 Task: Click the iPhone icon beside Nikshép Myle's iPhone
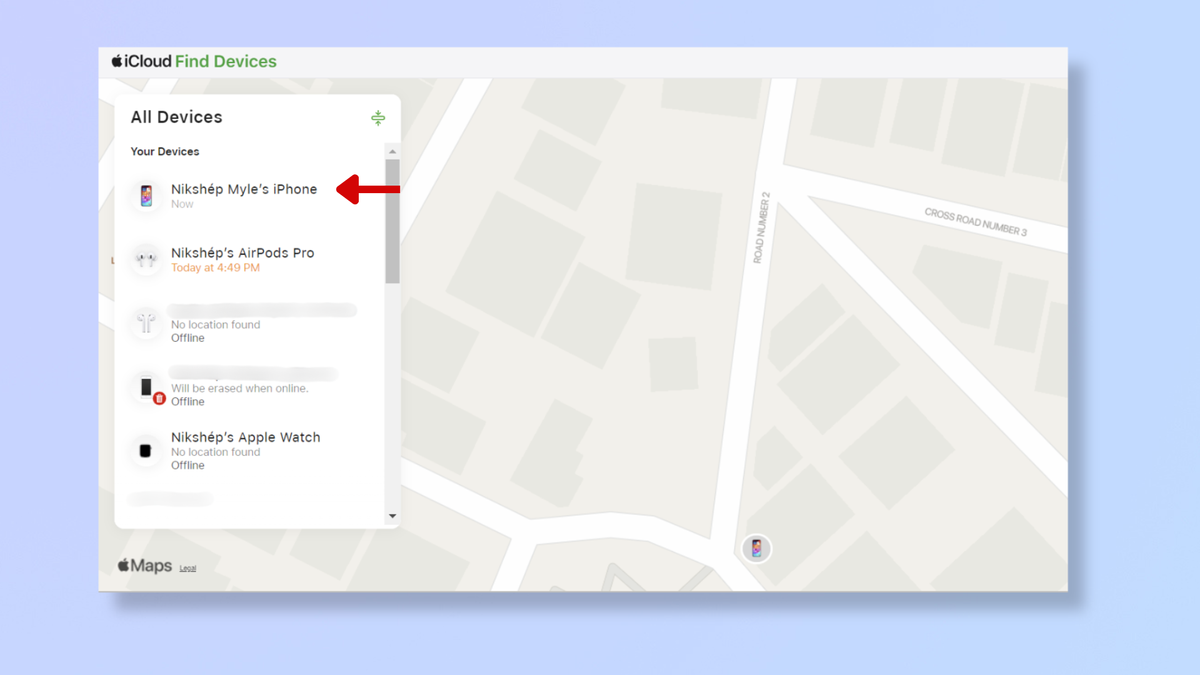pos(146,195)
